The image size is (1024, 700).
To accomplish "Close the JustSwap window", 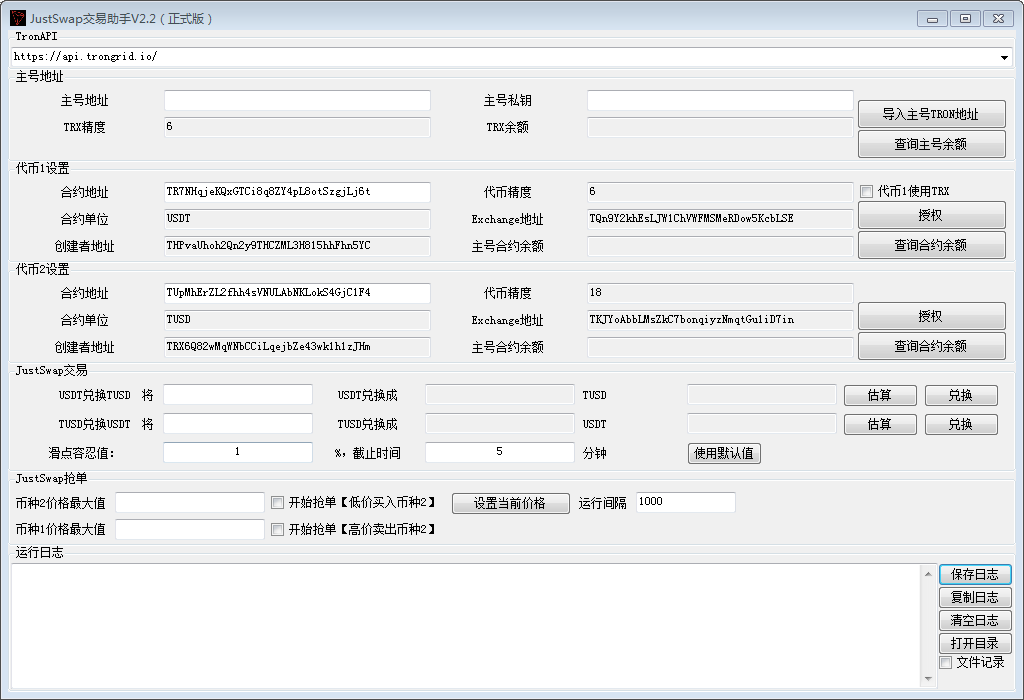I will (999, 19).
